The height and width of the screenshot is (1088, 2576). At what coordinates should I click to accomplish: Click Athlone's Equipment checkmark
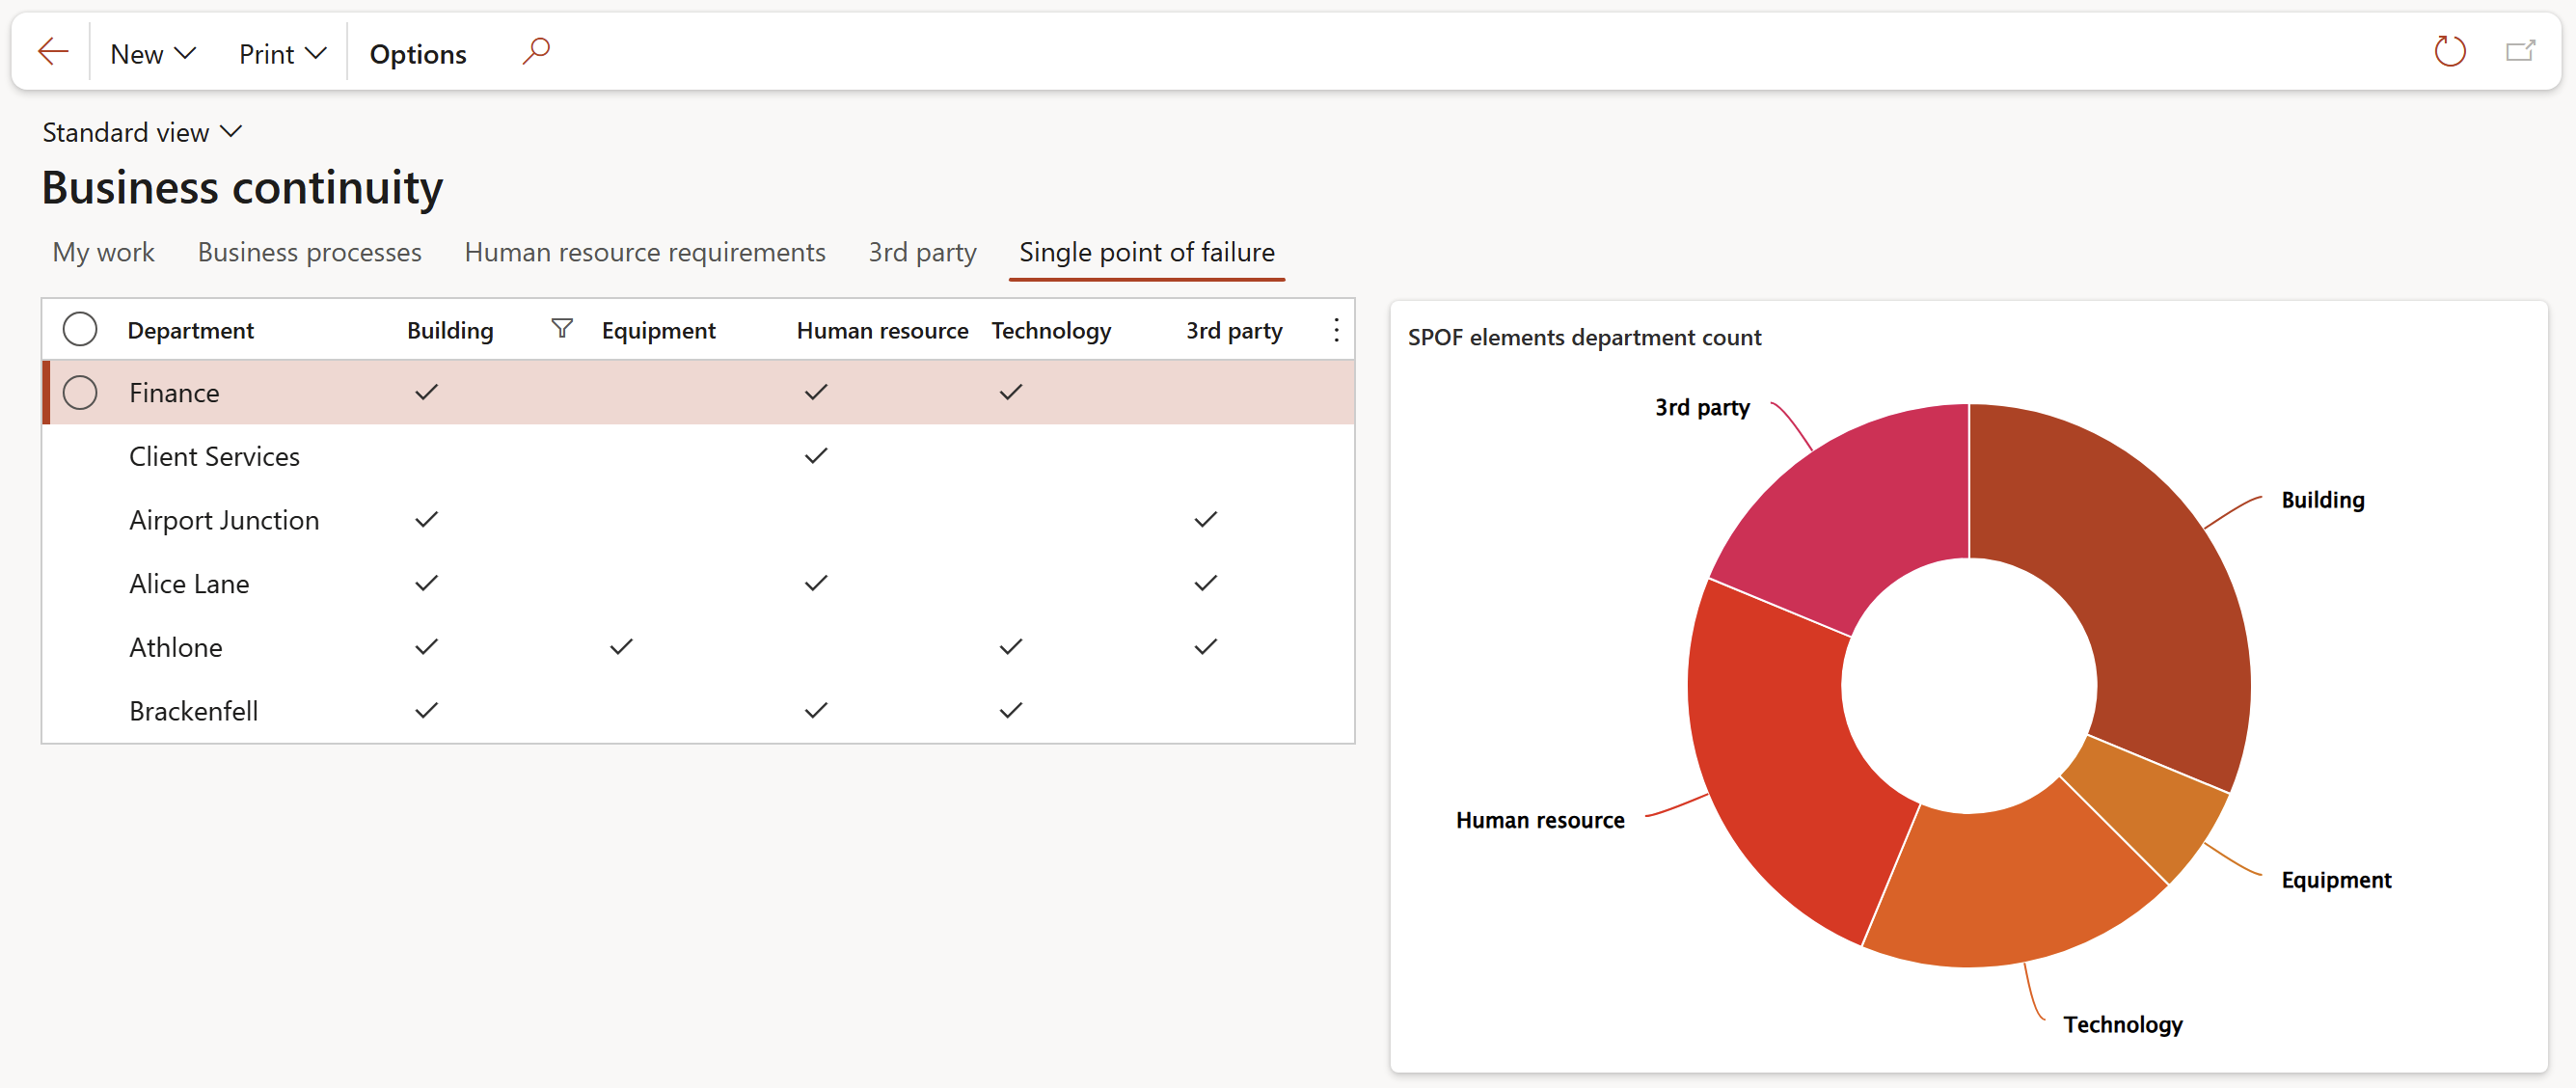[x=621, y=647]
